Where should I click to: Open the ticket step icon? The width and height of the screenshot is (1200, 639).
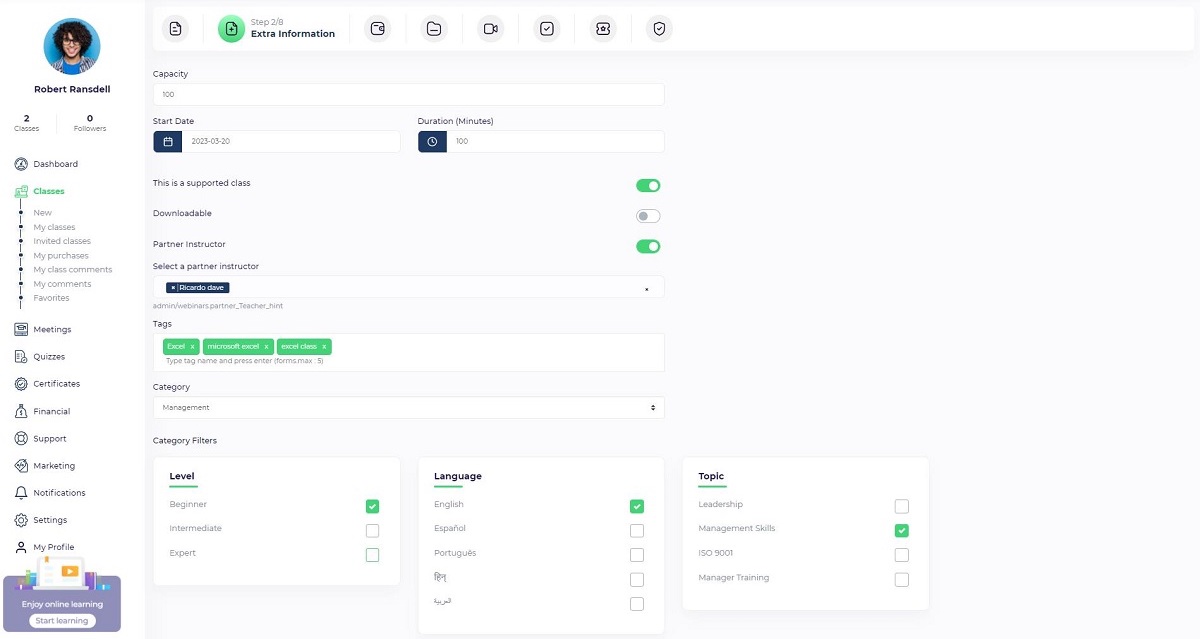pyautogui.click(x=602, y=29)
